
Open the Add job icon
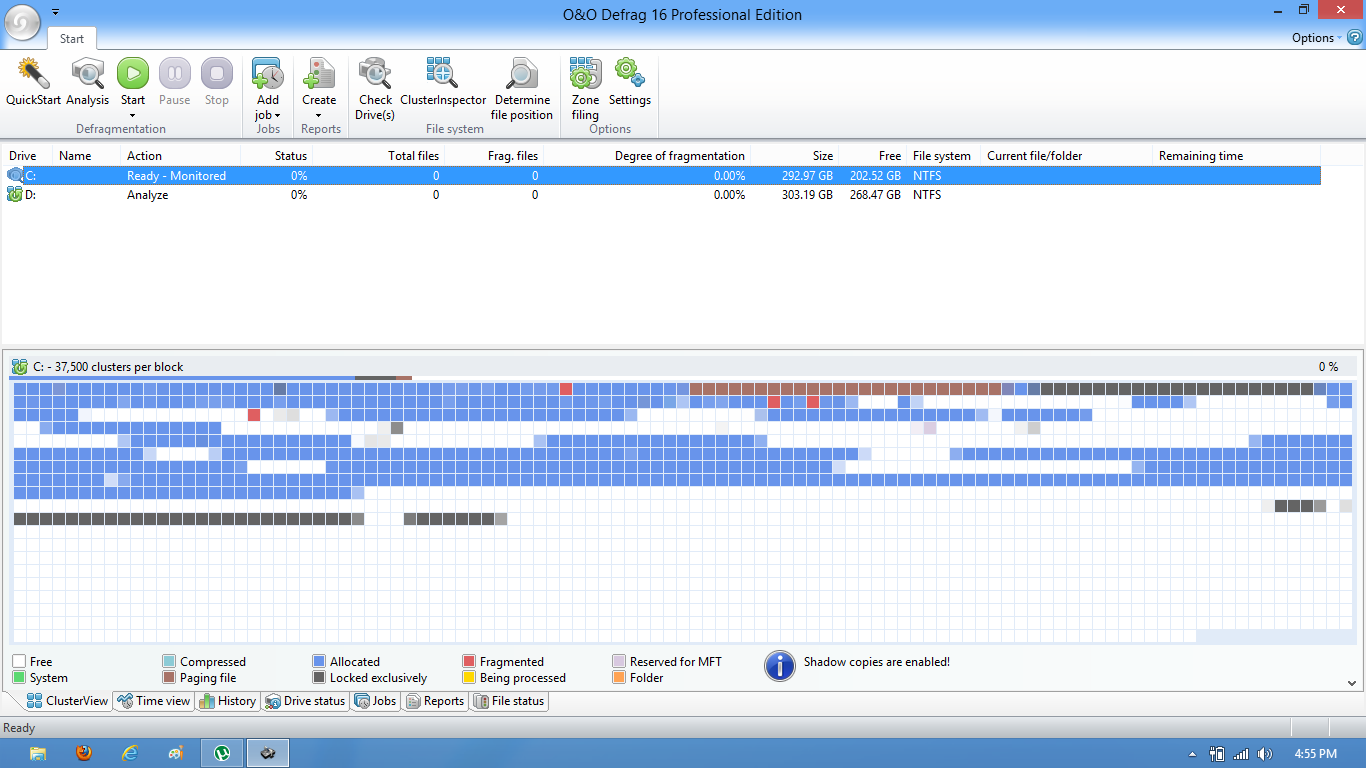[268, 74]
